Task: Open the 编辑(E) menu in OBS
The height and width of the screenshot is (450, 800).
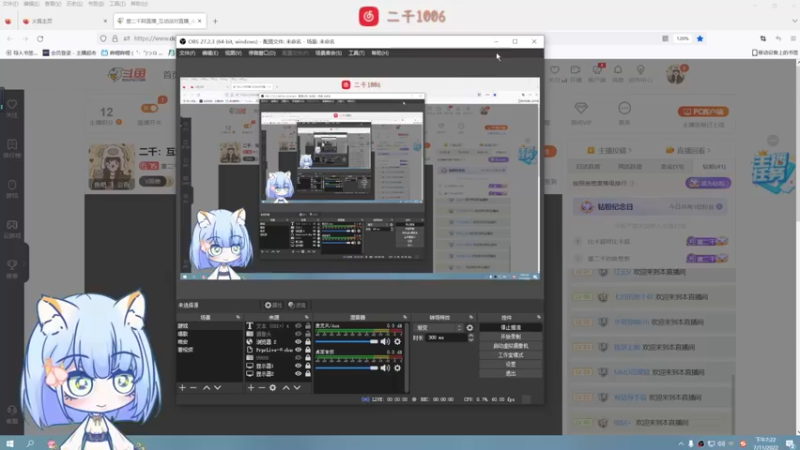Action: tap(210, 53)
